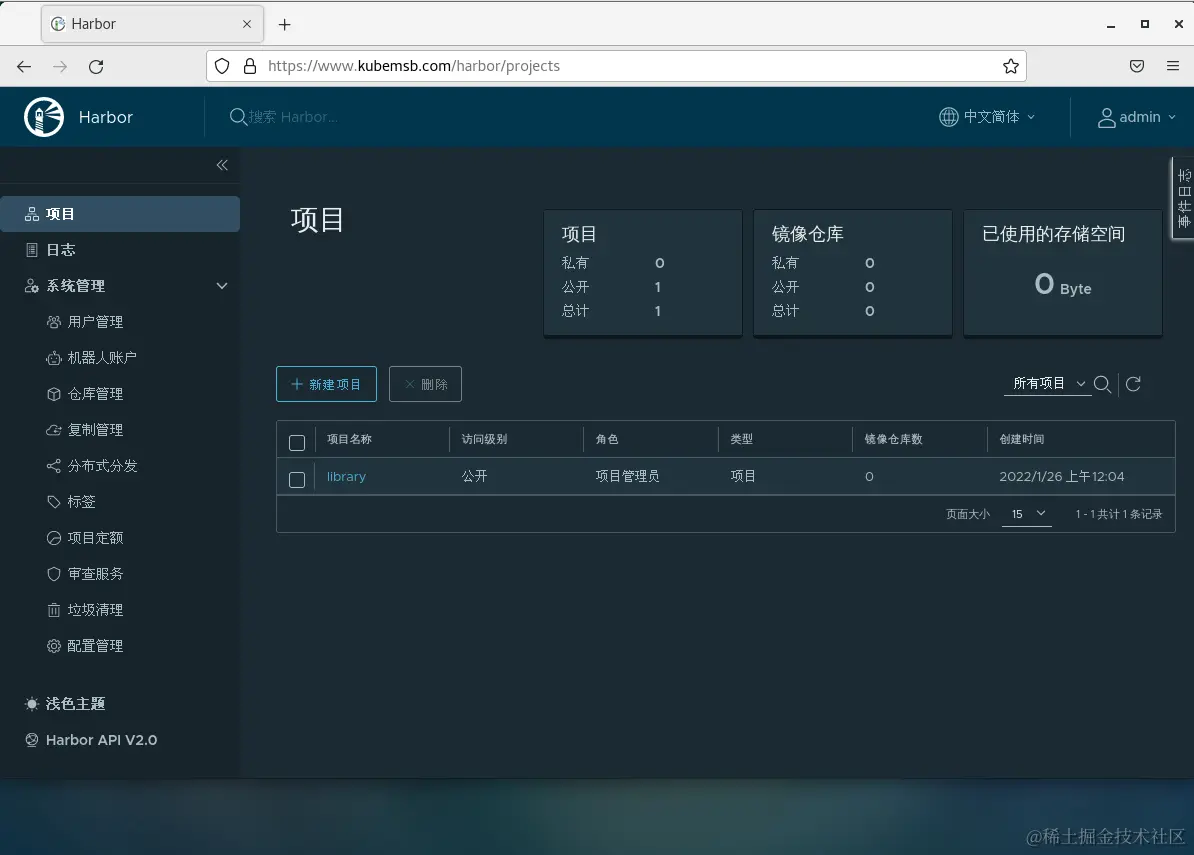Open 审查服务 interrogation services
The height and width of the screenshot is (855, 1194).
(95, 574)
